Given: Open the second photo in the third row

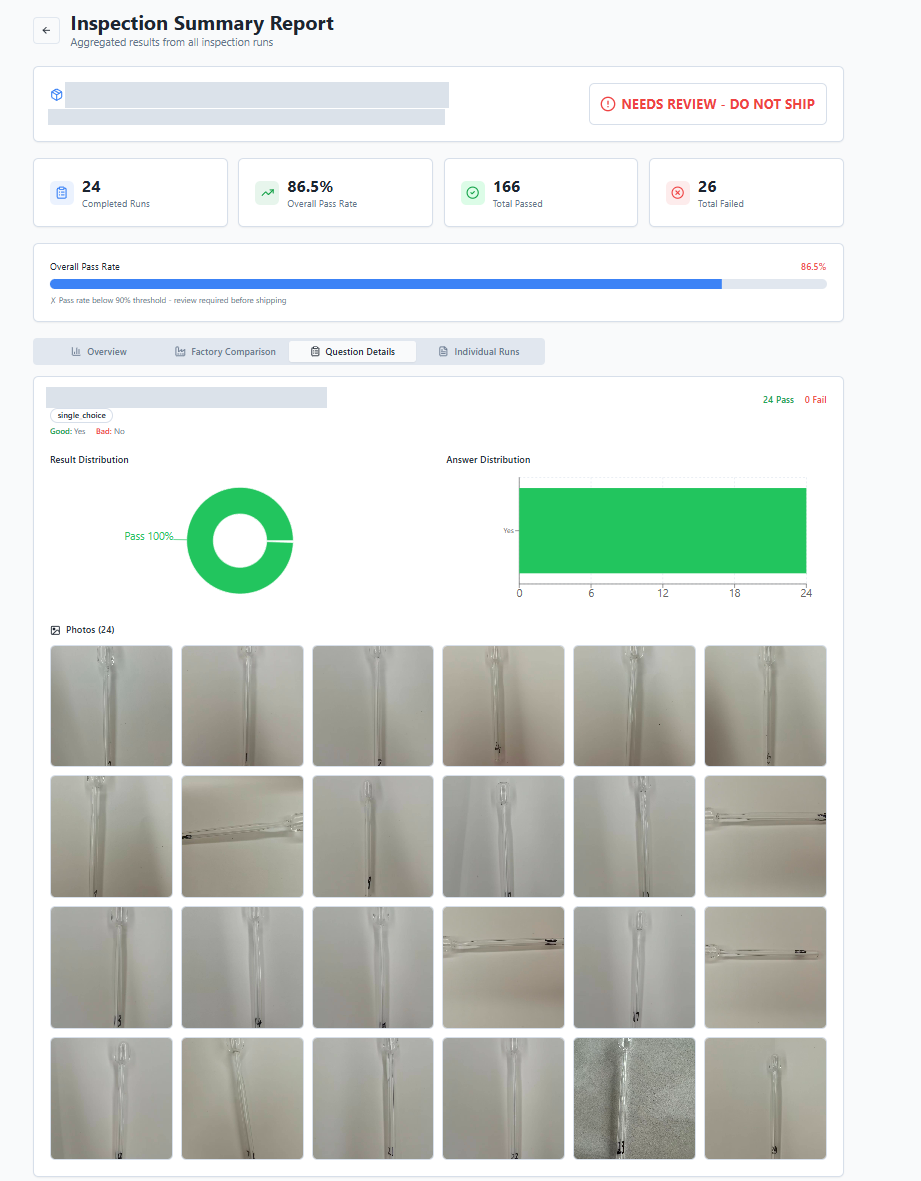Looking at the screenshot, I should coord(242,967).
